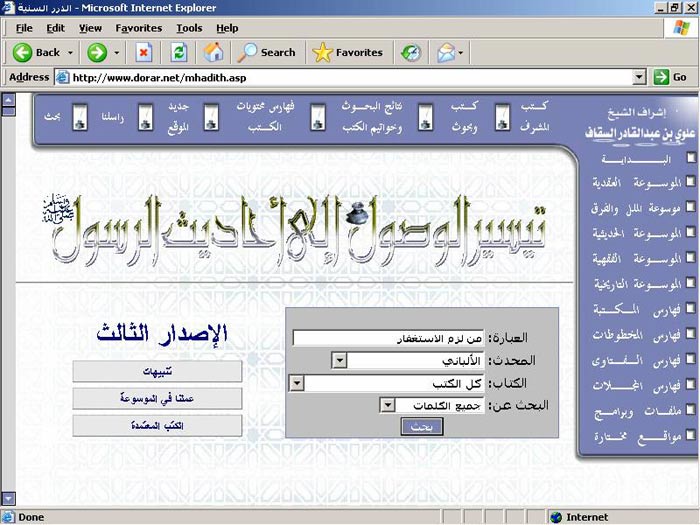
Task: Click the browser Back button
Action: [38, 52]
